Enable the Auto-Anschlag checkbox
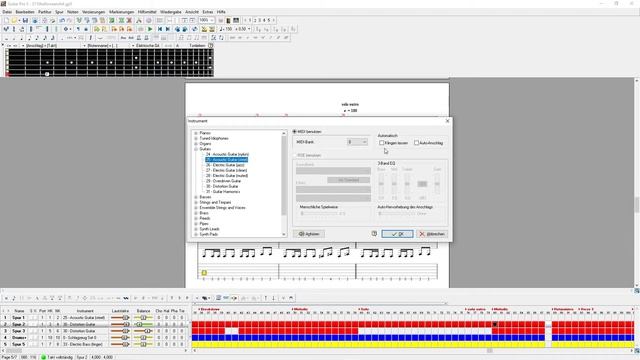The width and height of the screenshot is (640, 360). pyautogui.click(x=416, y=143)
